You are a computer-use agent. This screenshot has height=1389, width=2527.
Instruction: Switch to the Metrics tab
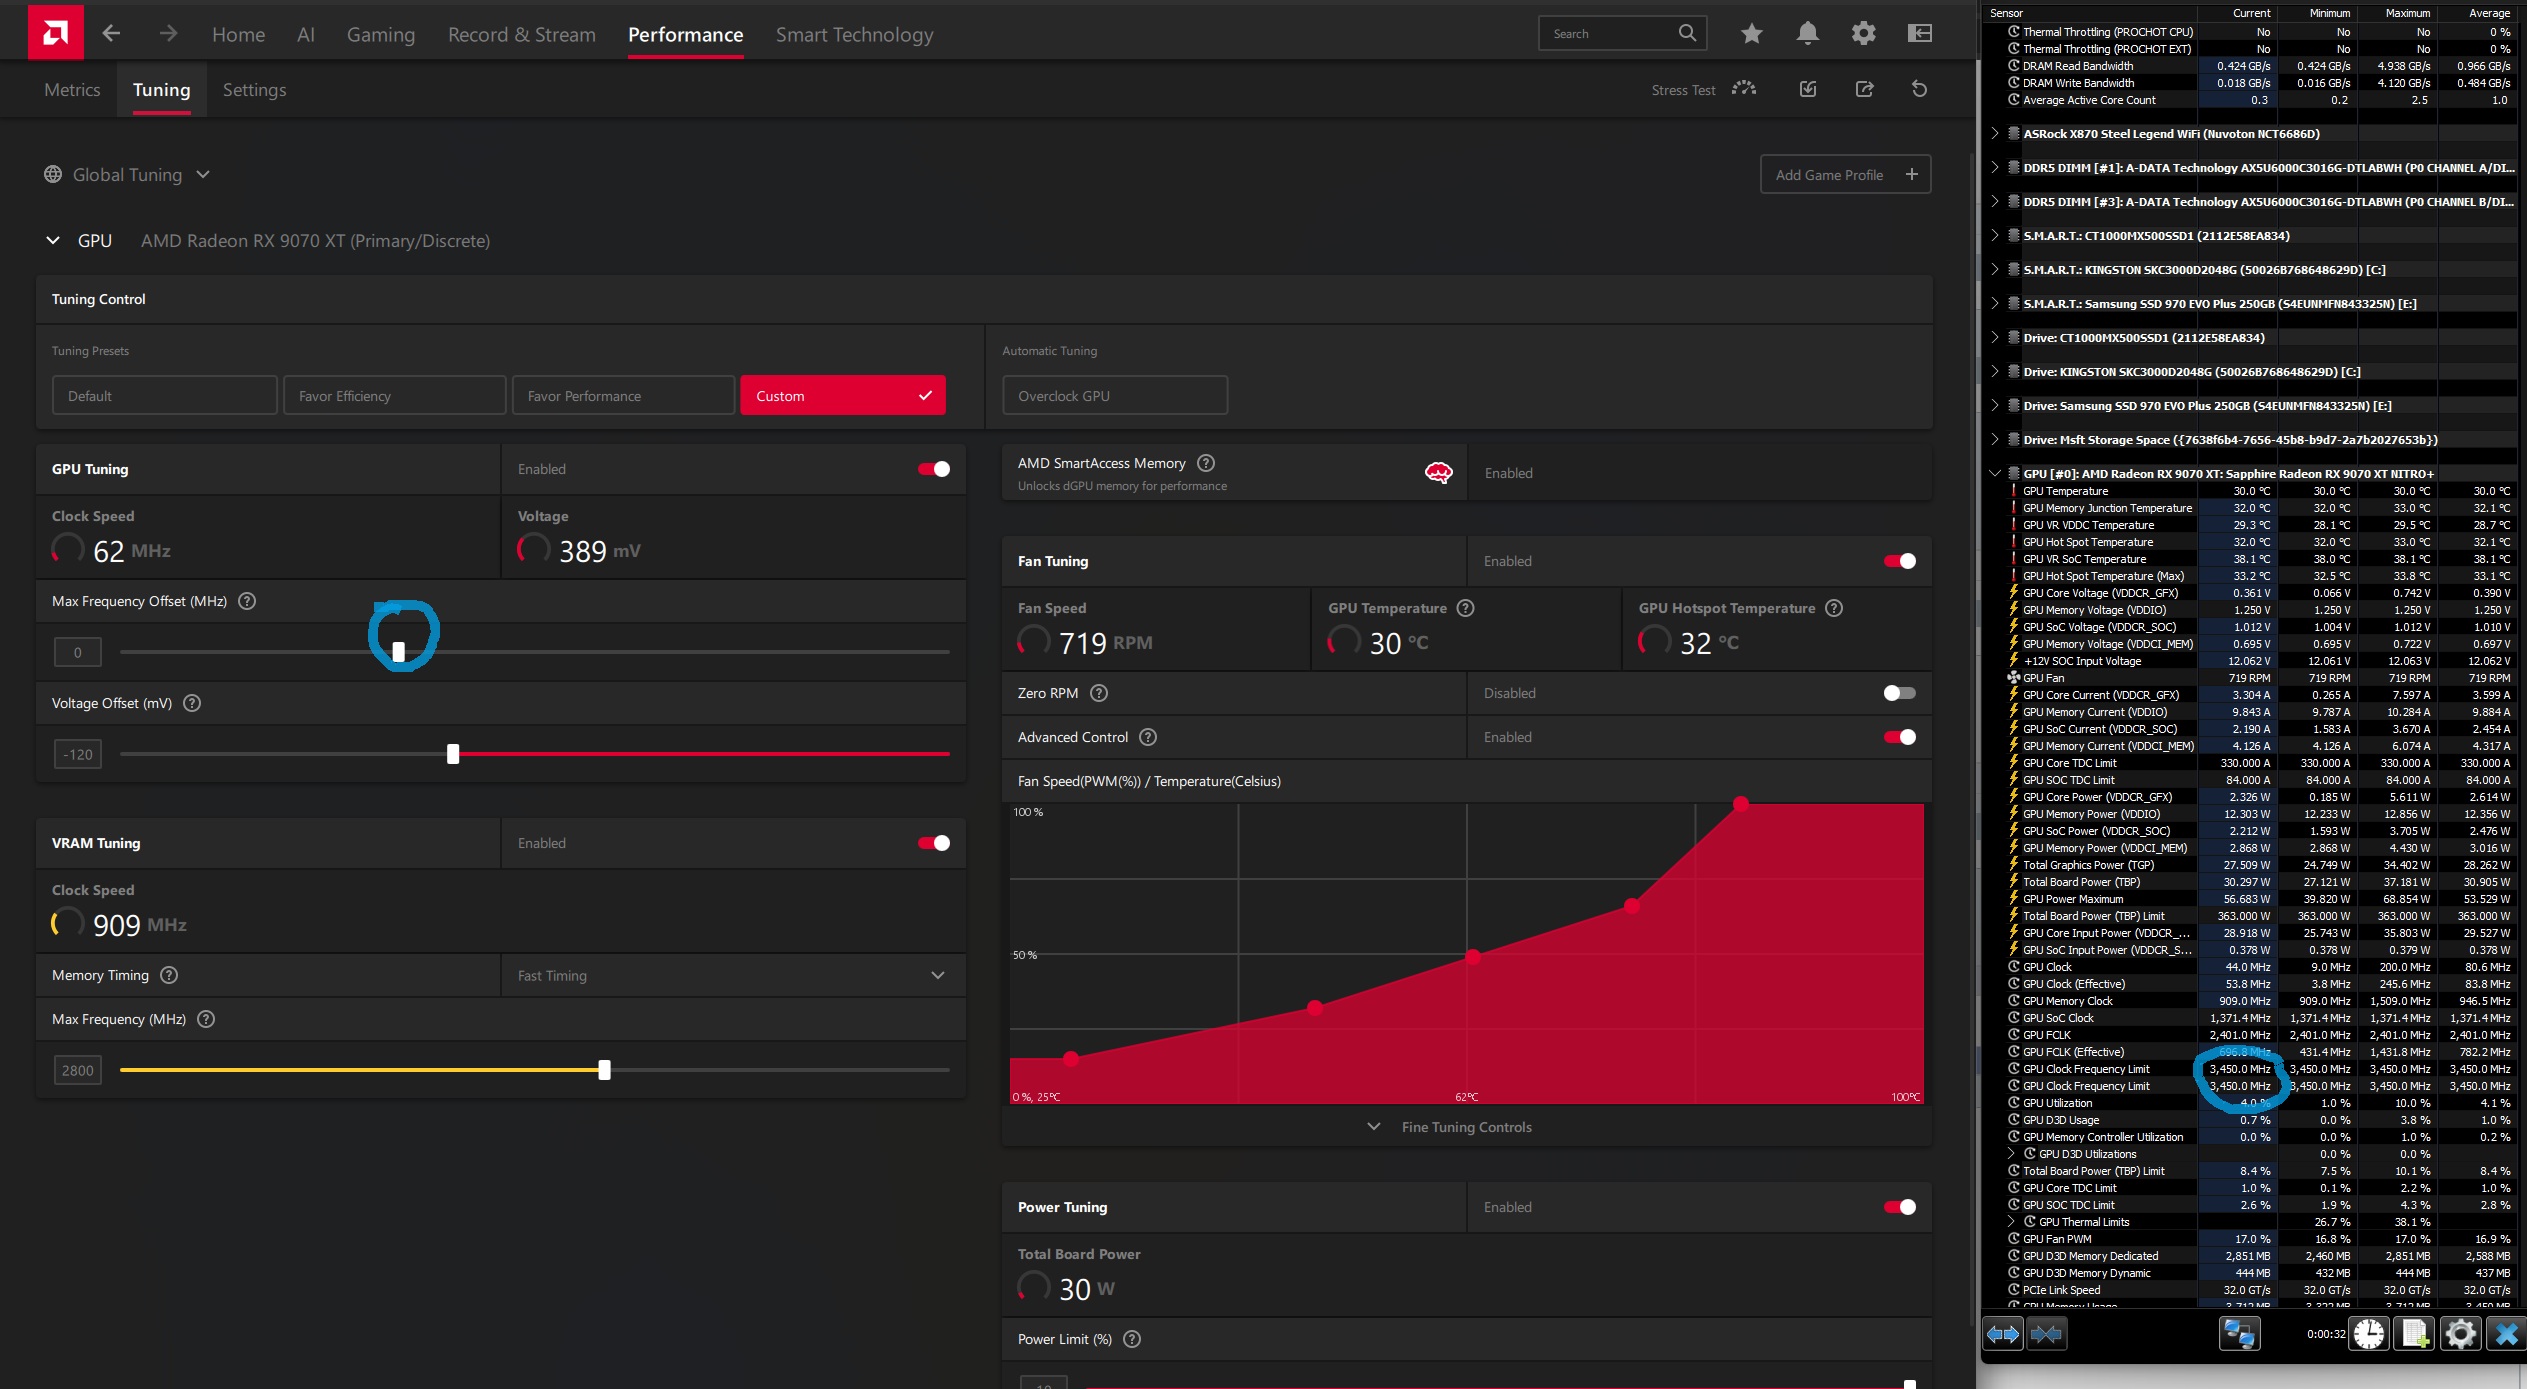tap(72, 90)
